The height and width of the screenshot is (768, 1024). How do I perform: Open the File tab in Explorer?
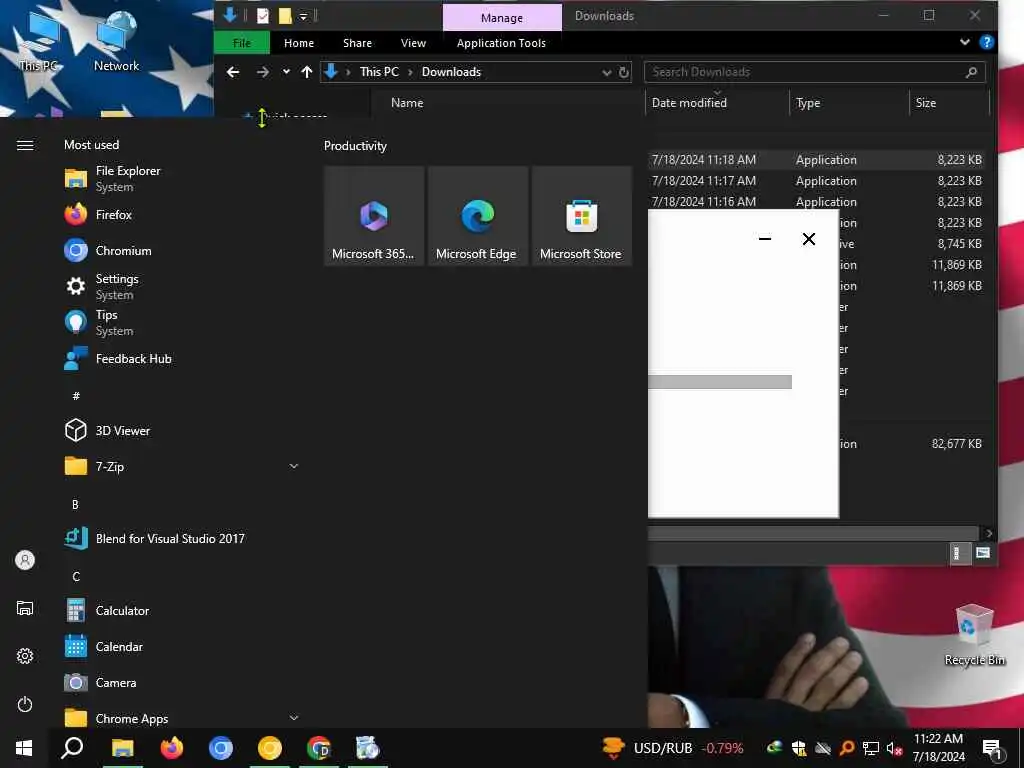(242, 43)
